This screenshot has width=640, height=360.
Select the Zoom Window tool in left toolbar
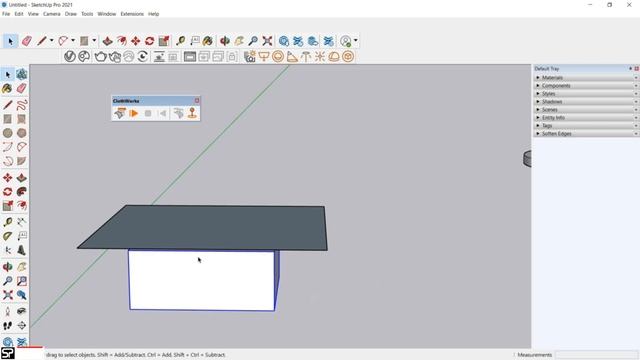click(22, 281)
